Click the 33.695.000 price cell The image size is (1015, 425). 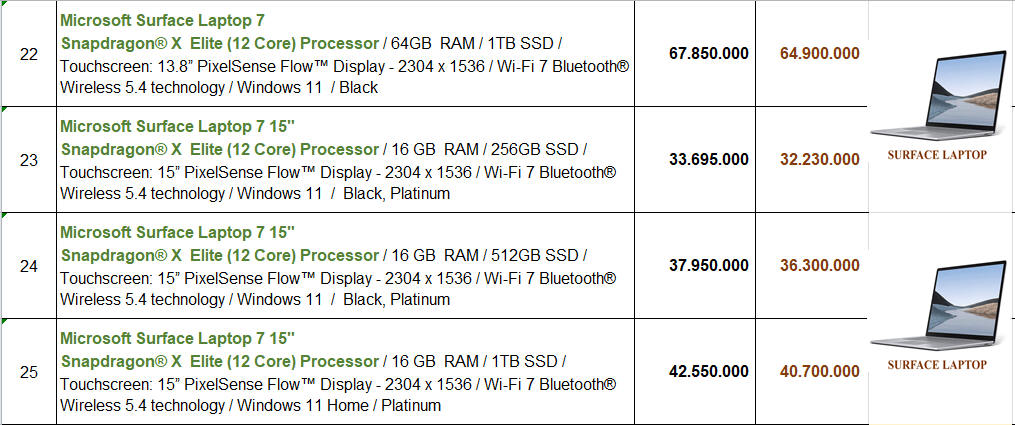pos(695,160)
